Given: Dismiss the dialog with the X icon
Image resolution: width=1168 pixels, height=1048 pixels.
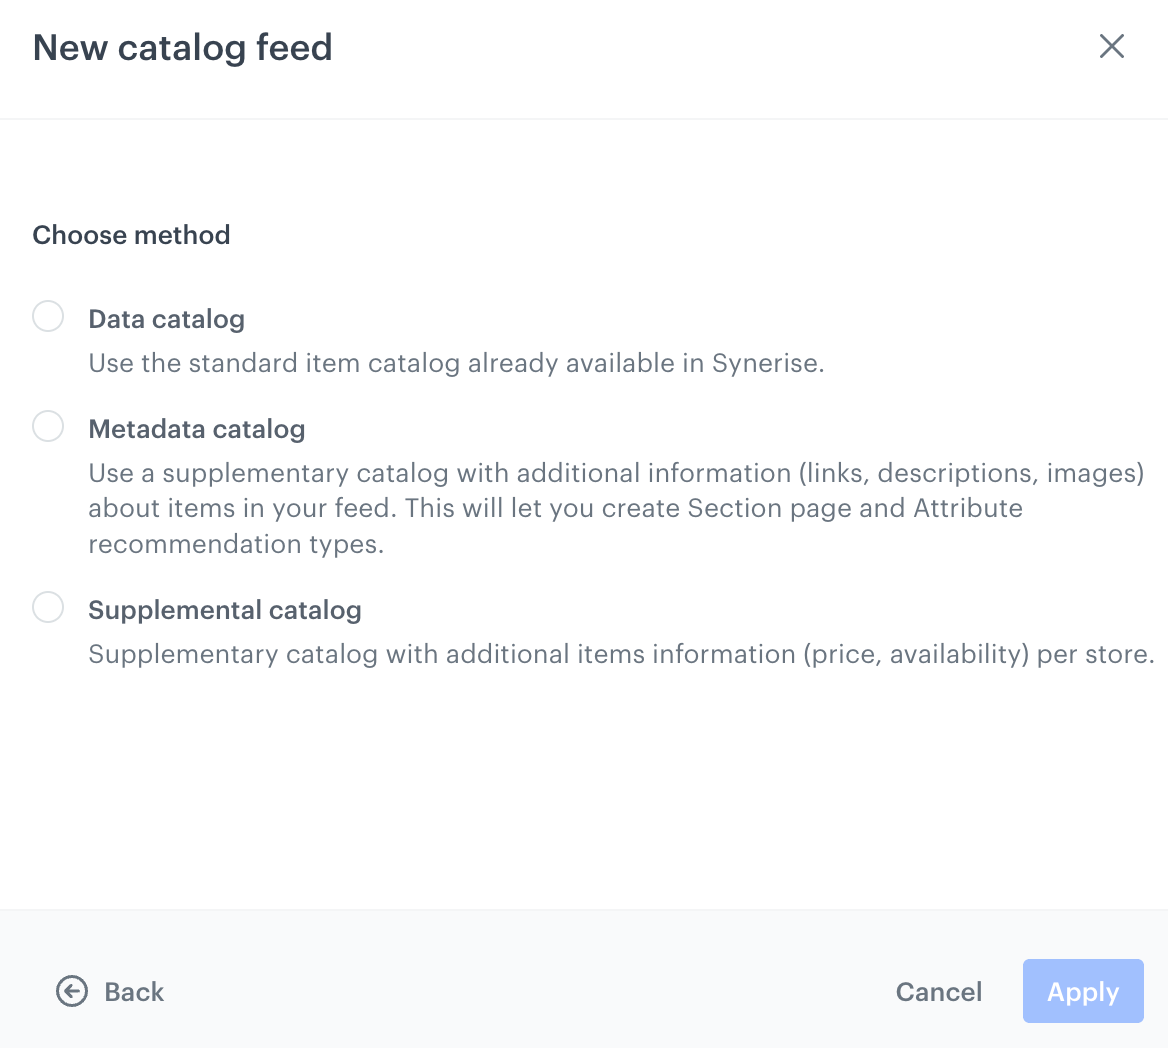Looking at the screenshot, I should pos(1111,46).
